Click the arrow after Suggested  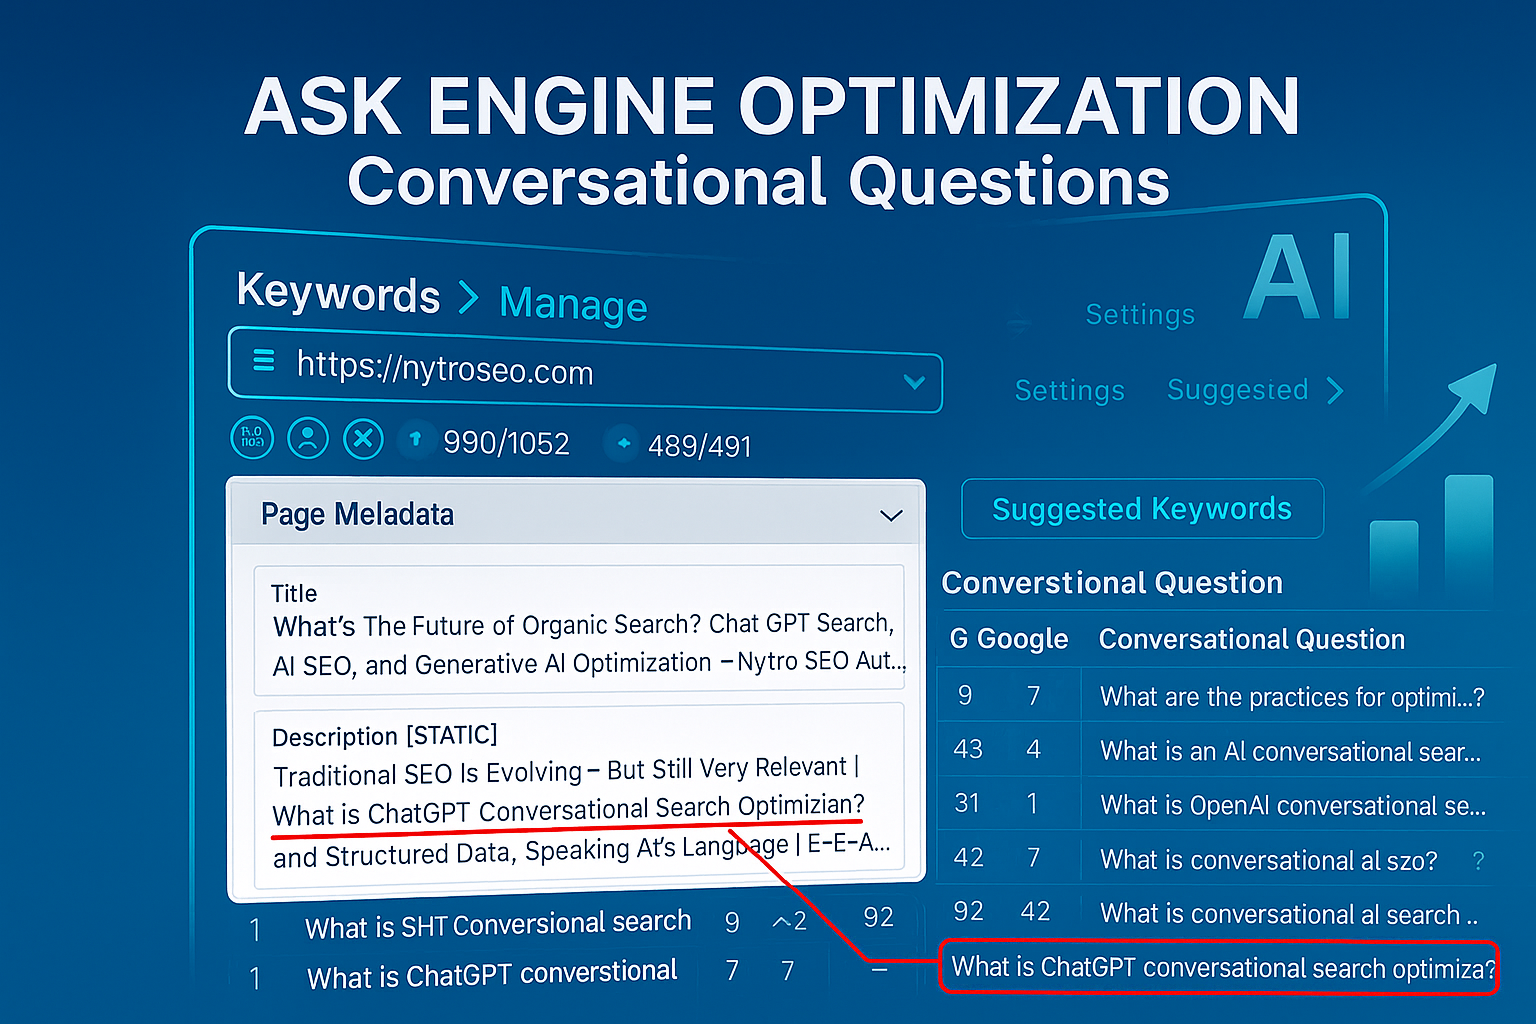(x=1335, y=390)
